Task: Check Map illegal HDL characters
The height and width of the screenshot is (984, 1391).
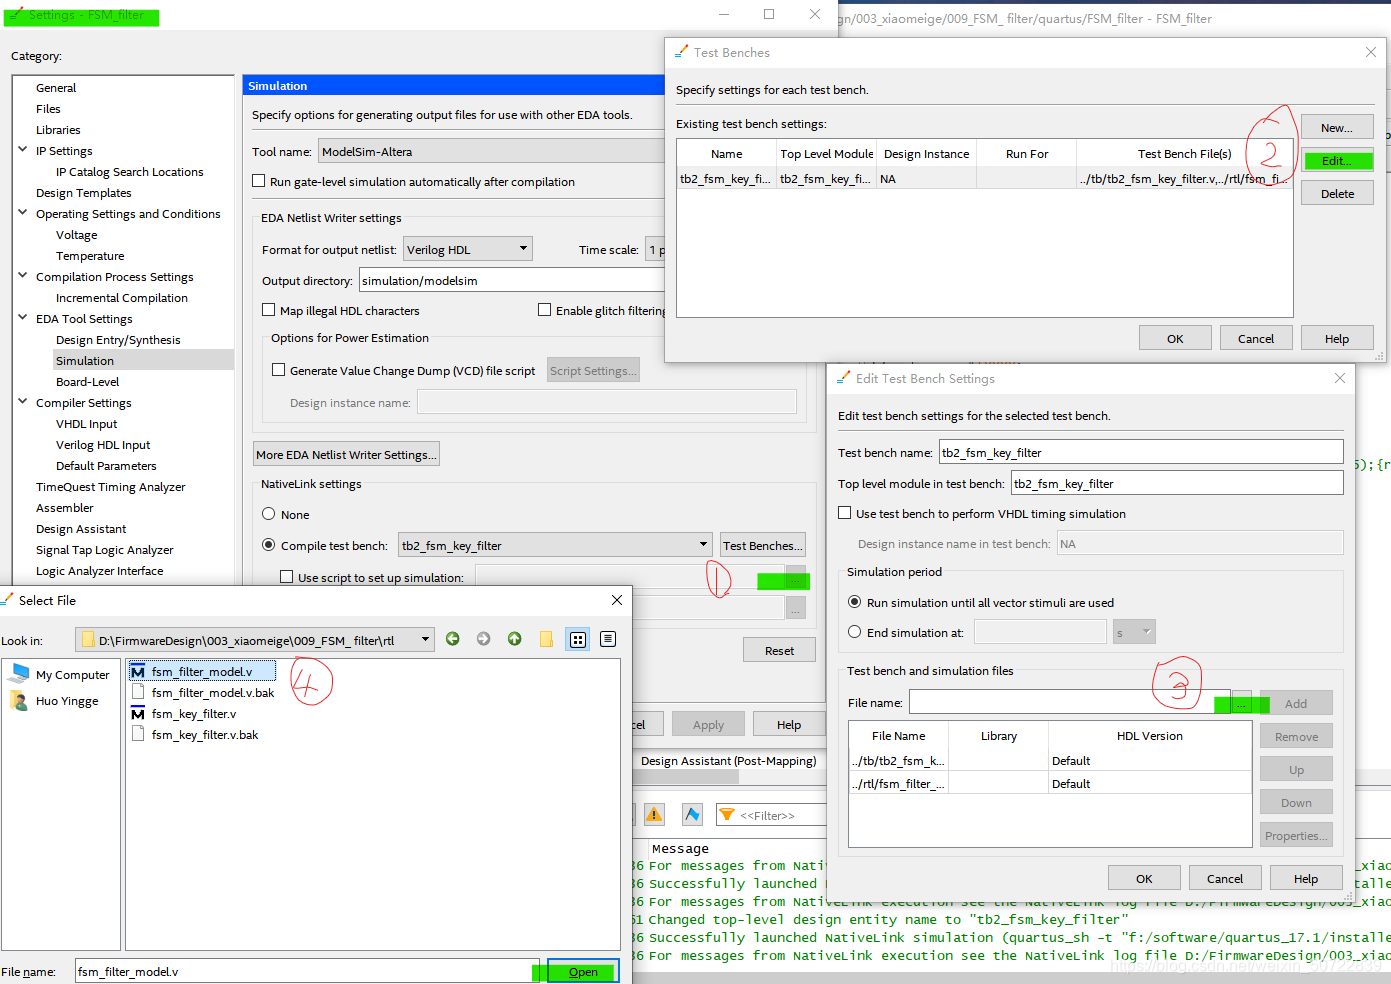Action: pyautogui.click(x=268, y=310)
